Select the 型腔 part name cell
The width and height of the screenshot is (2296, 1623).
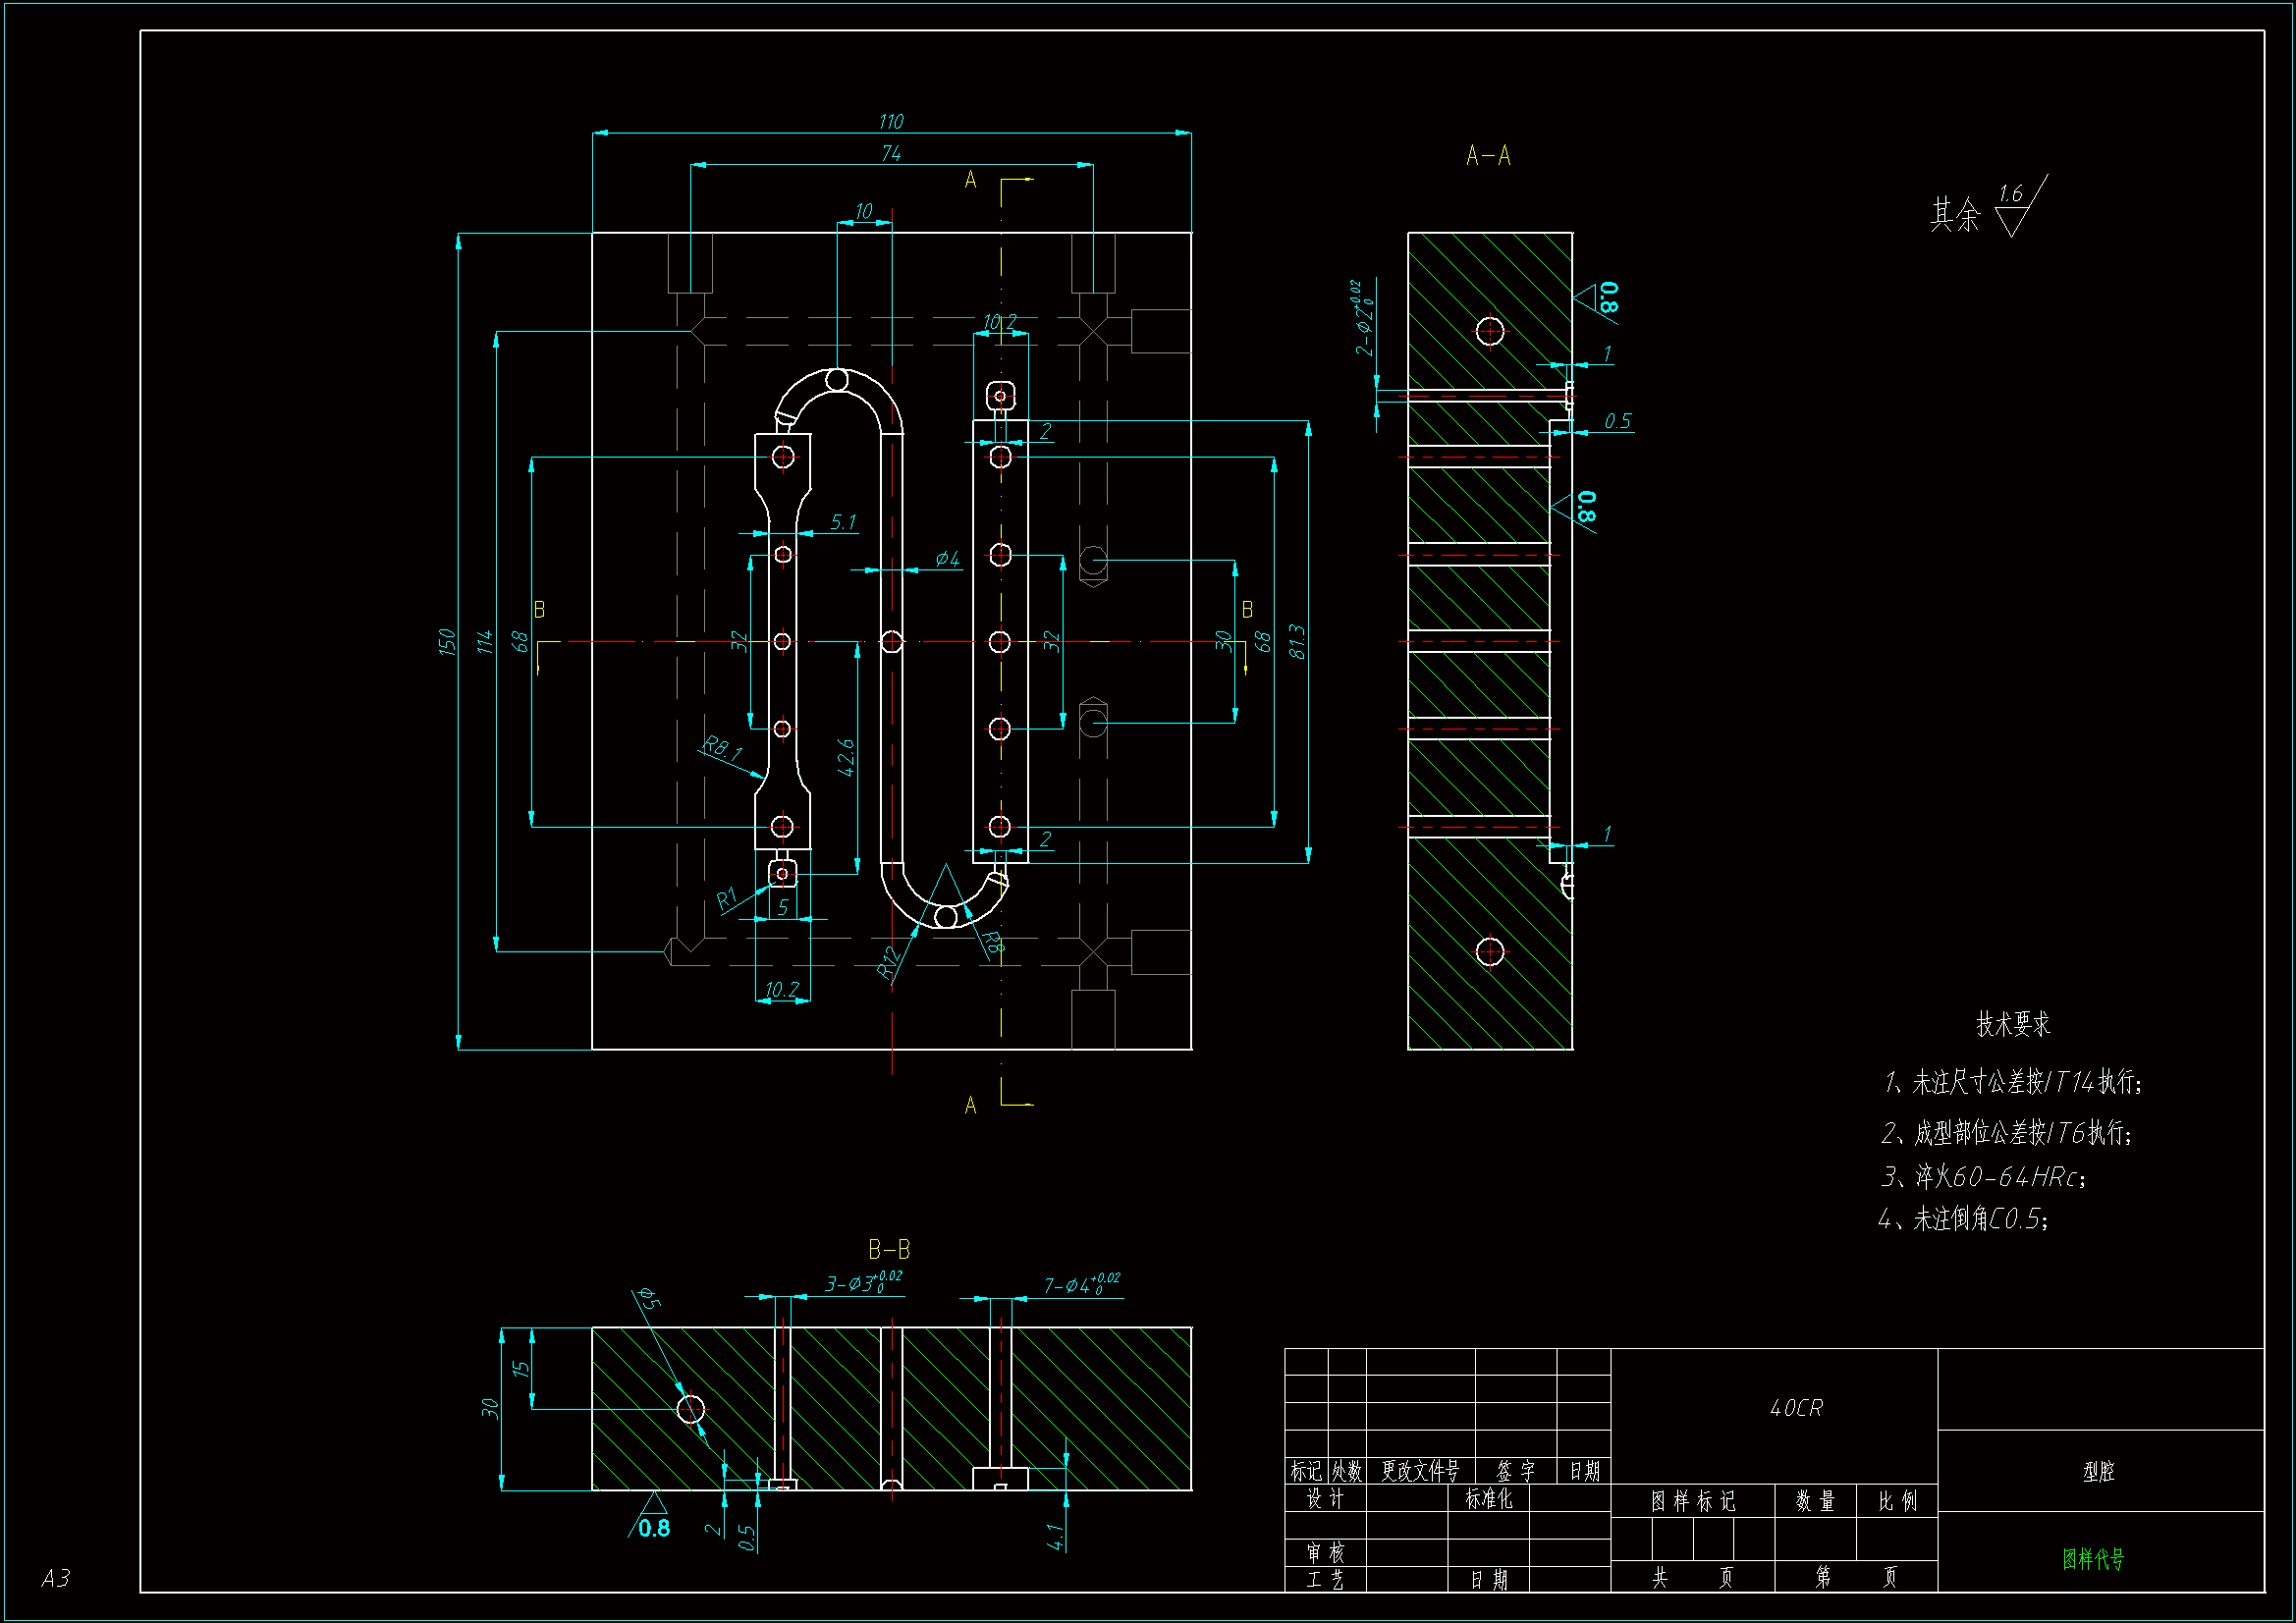pos(2098,1471)
